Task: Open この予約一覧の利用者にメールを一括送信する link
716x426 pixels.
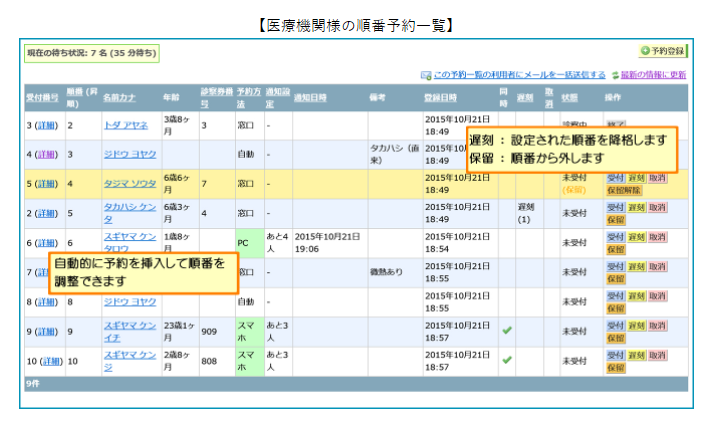Action: tap(519, 75)
